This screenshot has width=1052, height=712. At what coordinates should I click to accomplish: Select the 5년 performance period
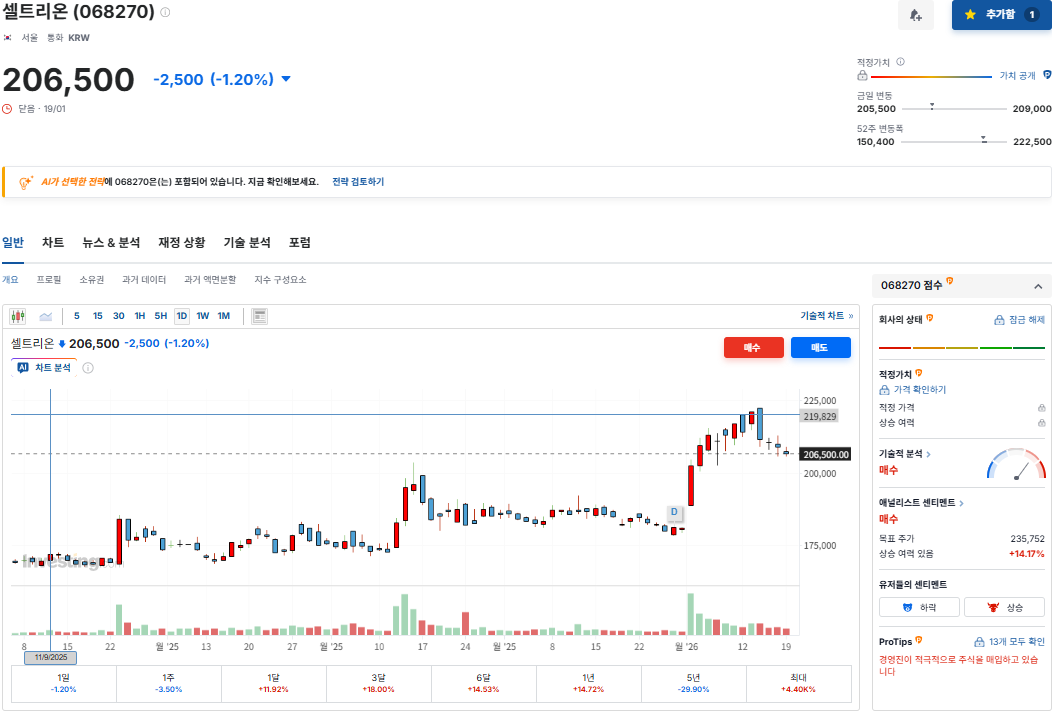[694, 684]
